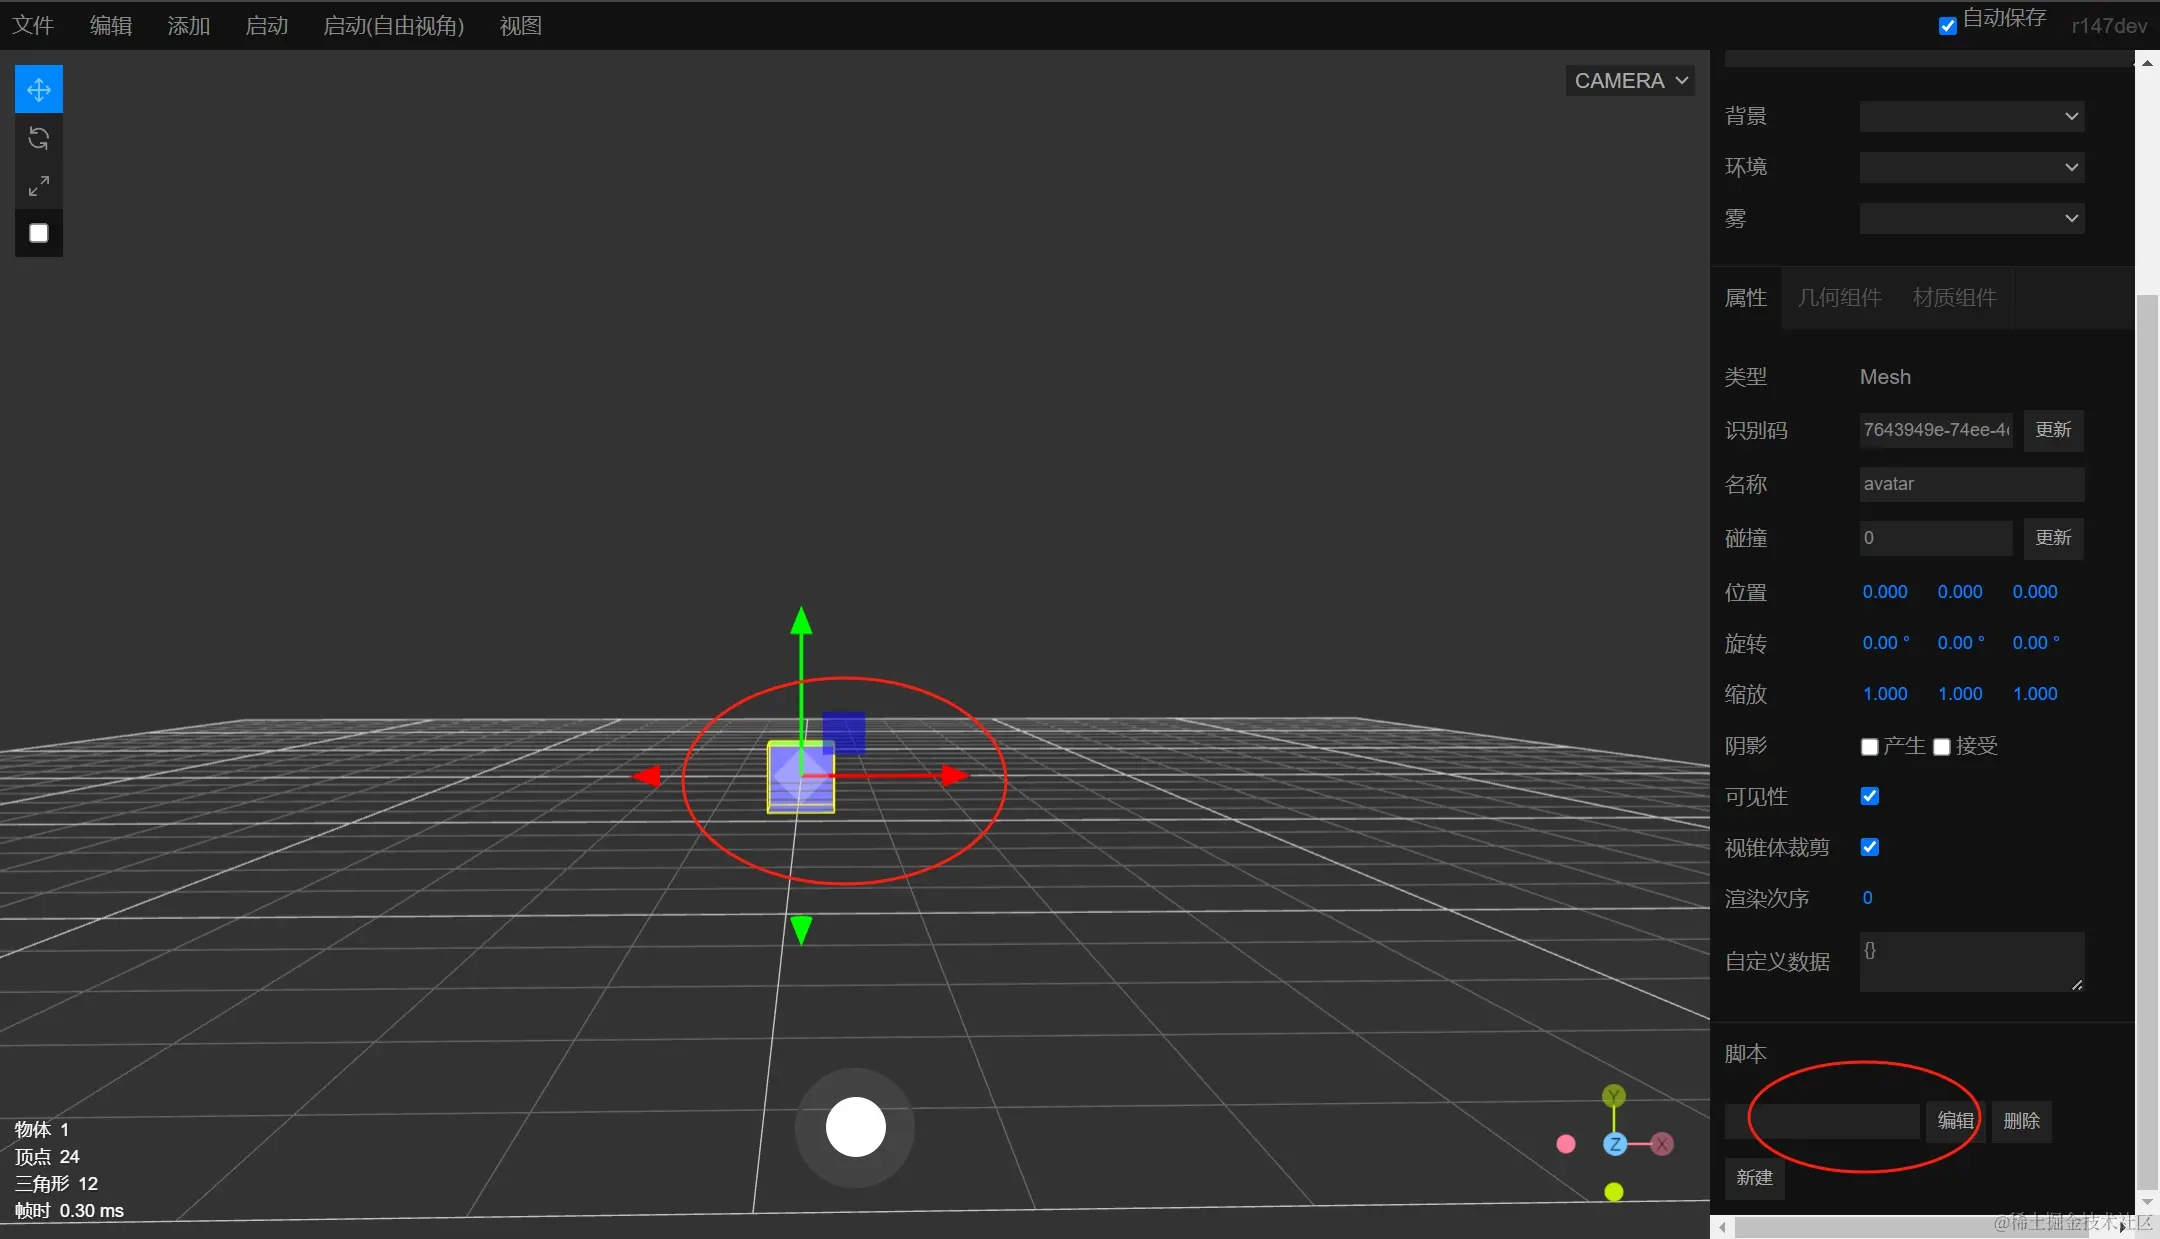Click the white joystick circle
2160x1239 pixels.
pos(855,1127)
